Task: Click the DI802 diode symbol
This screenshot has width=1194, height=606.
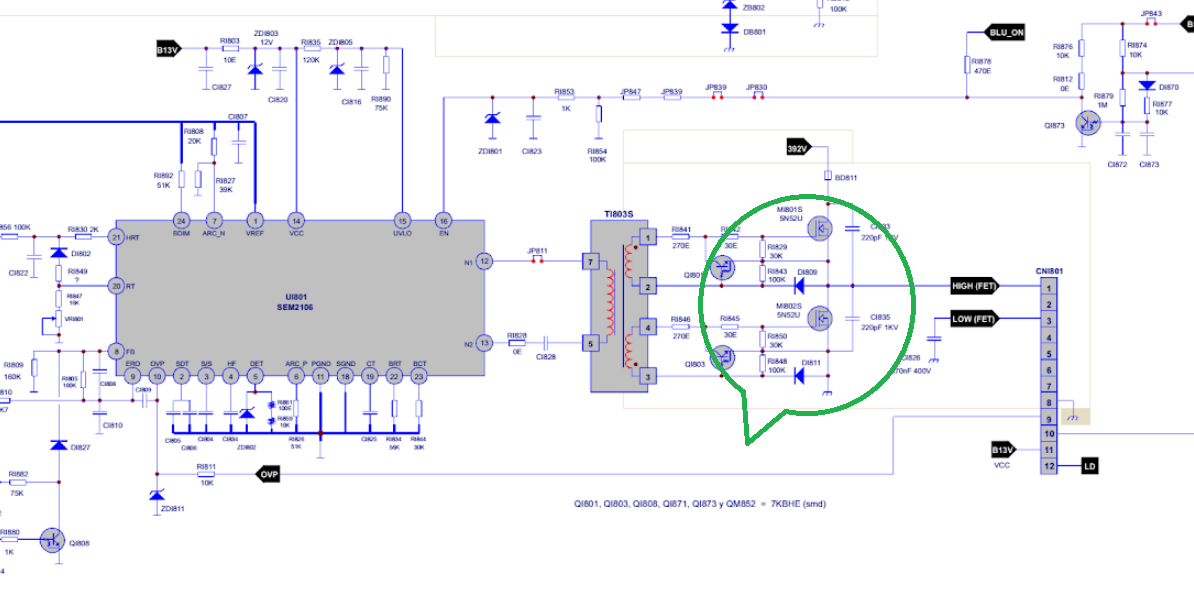Action: [59, 254]
